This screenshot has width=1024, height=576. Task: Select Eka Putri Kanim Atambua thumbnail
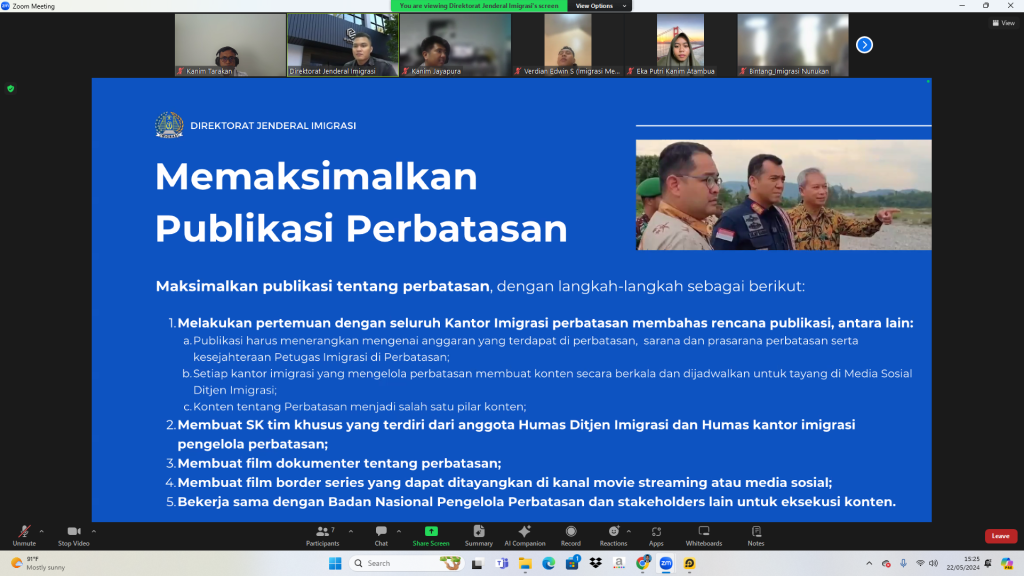point(680,45)
